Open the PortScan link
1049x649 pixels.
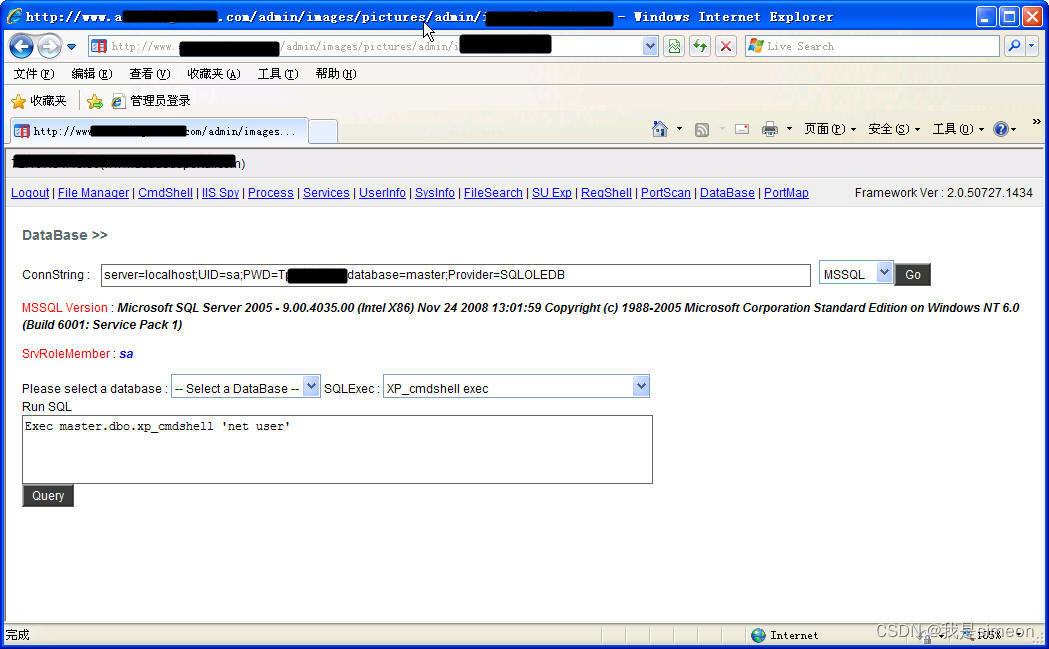click(666, 193)
